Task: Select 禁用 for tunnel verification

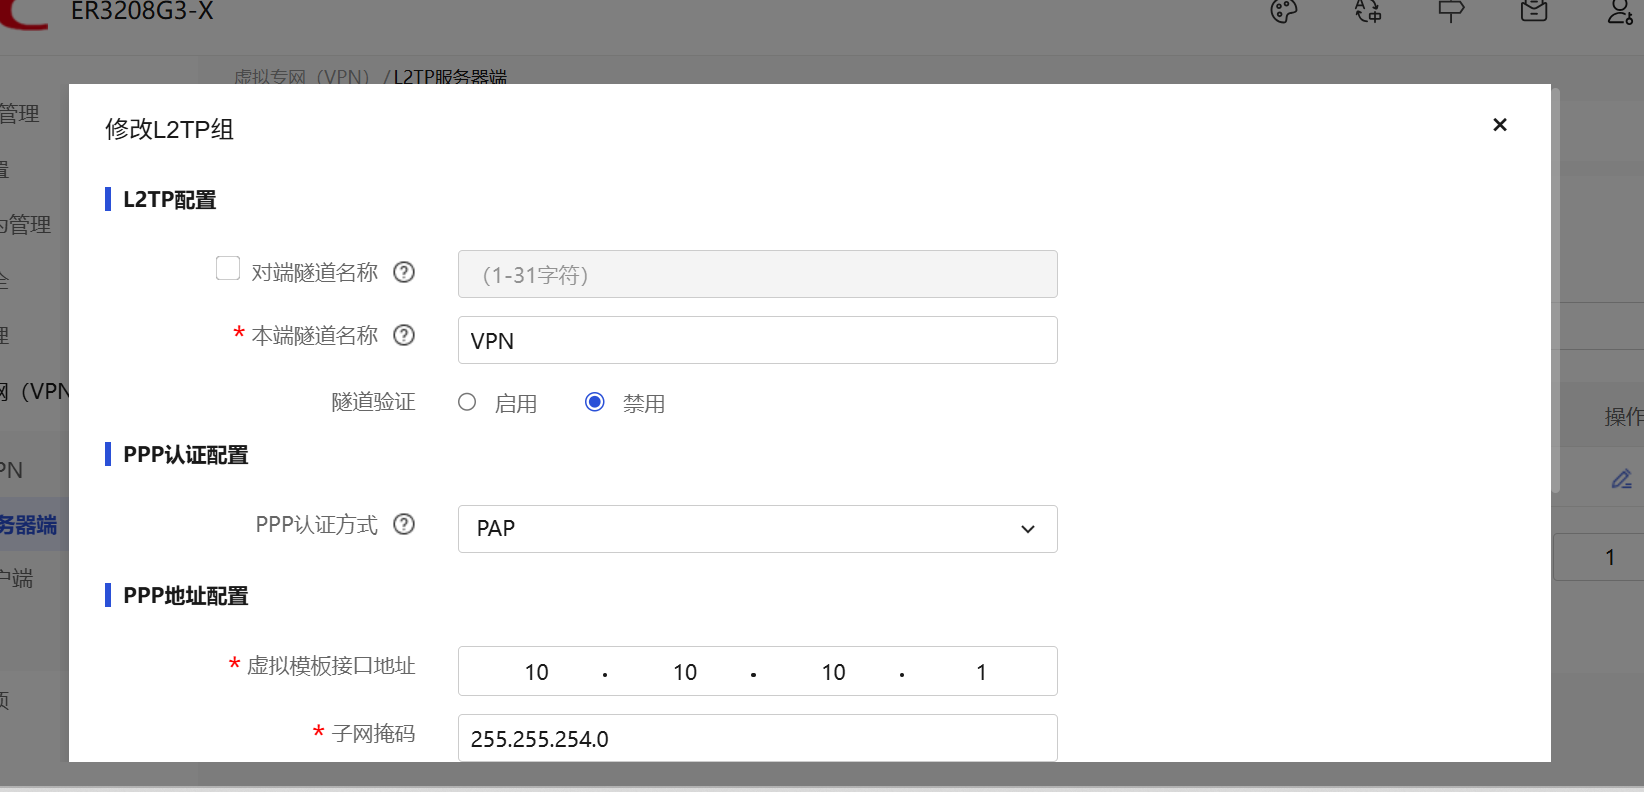Action: point(595,402)
